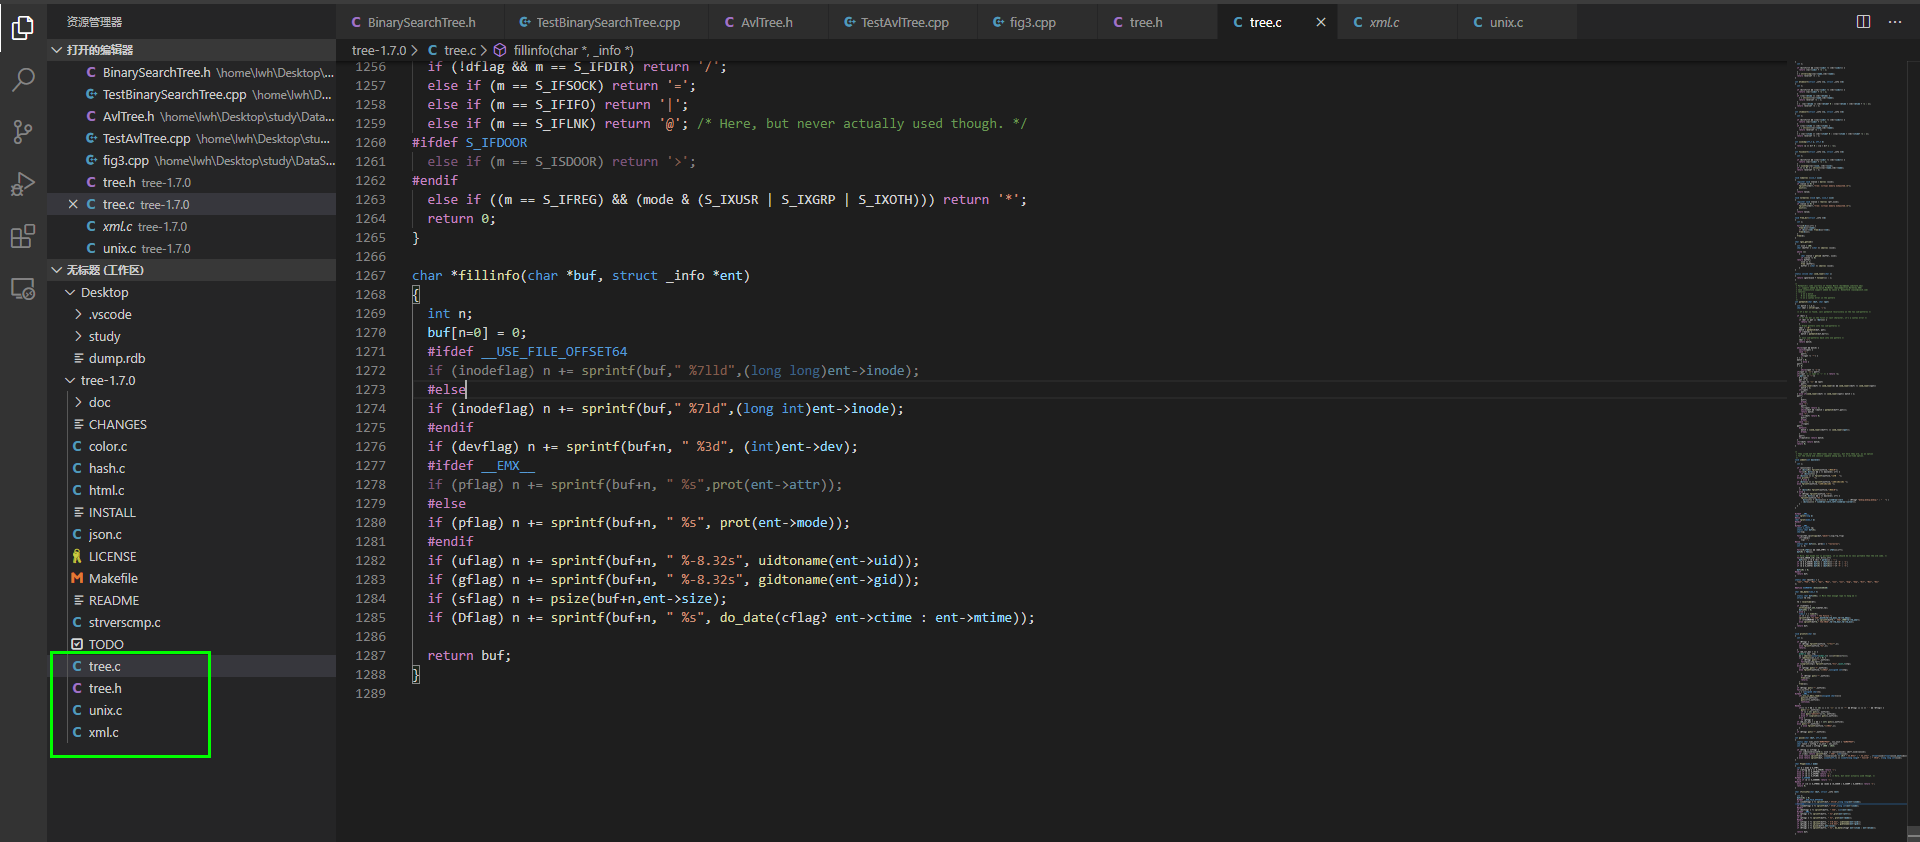Screen dimensions: 1920x842
Task: Open hash.c in the explorer
Action: [x=192, y=468]
